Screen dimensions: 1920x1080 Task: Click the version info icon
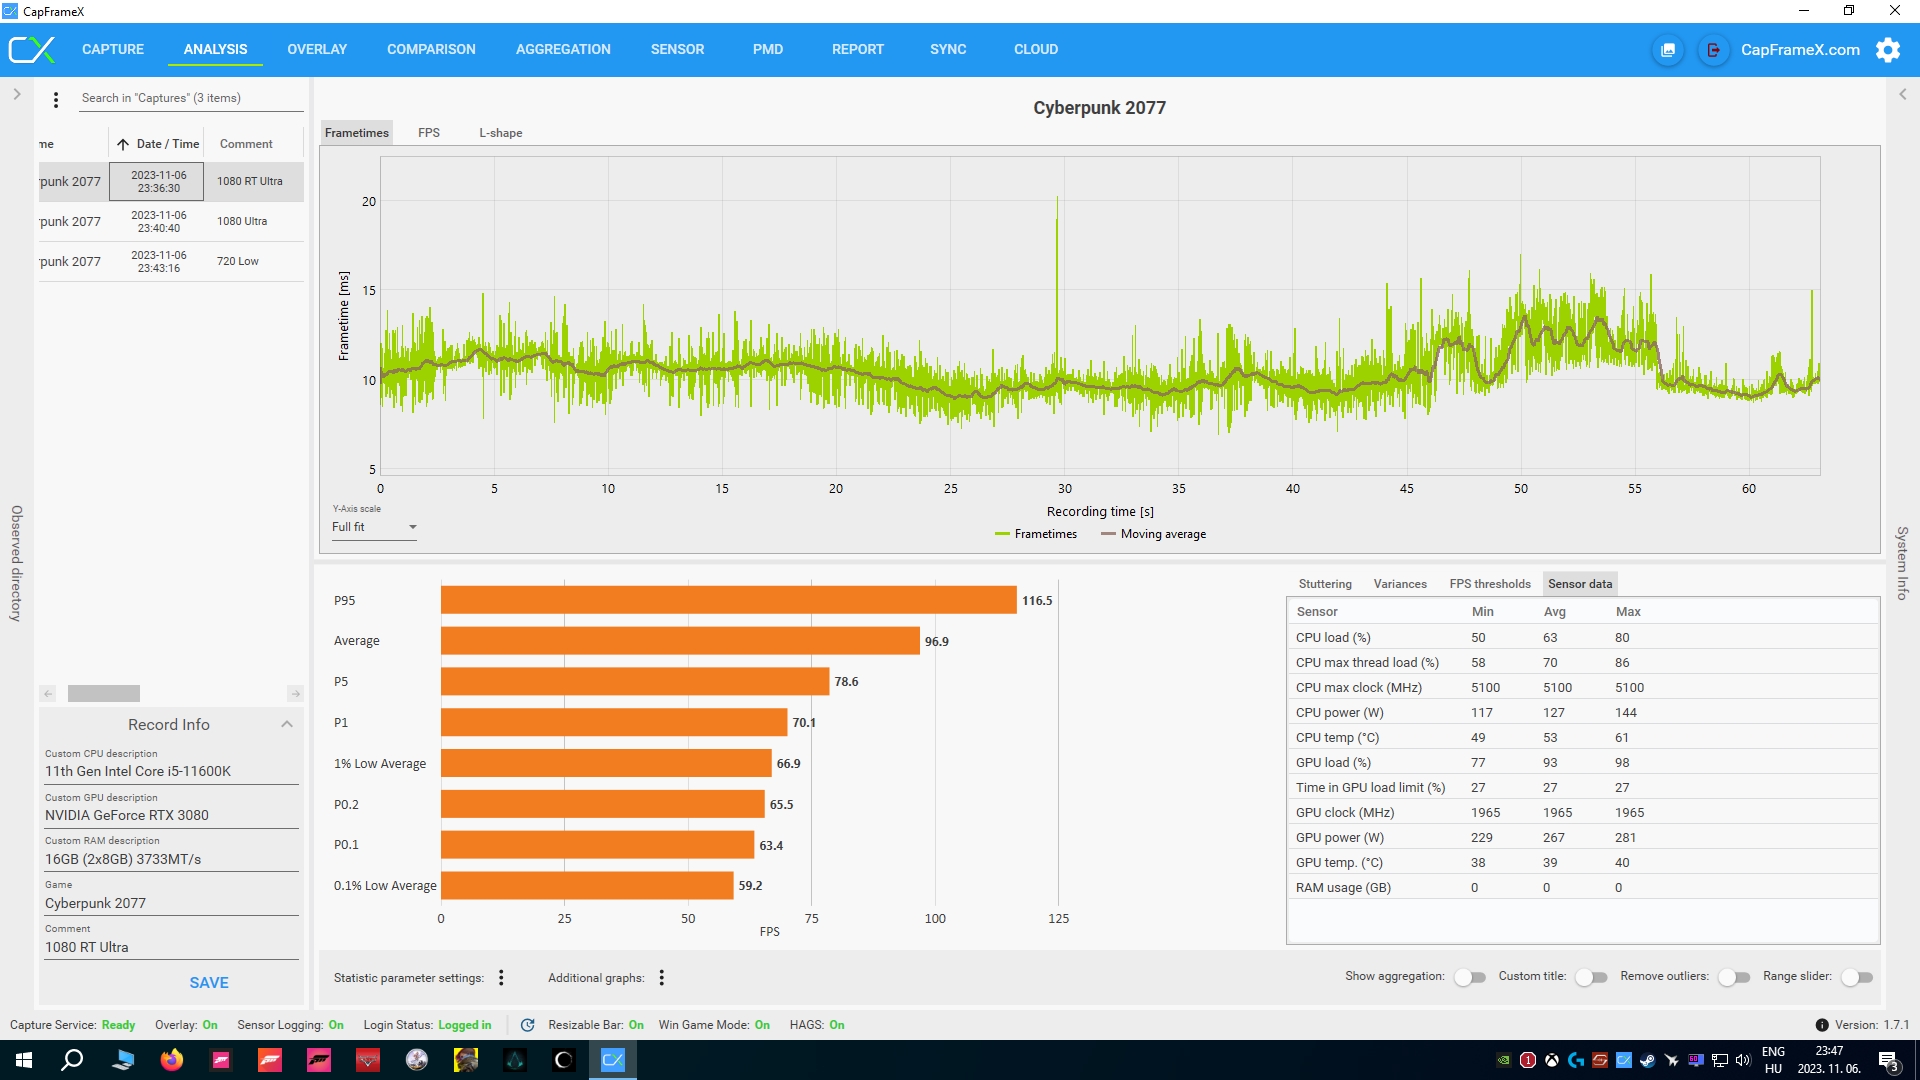(x=1822, y=1025)
